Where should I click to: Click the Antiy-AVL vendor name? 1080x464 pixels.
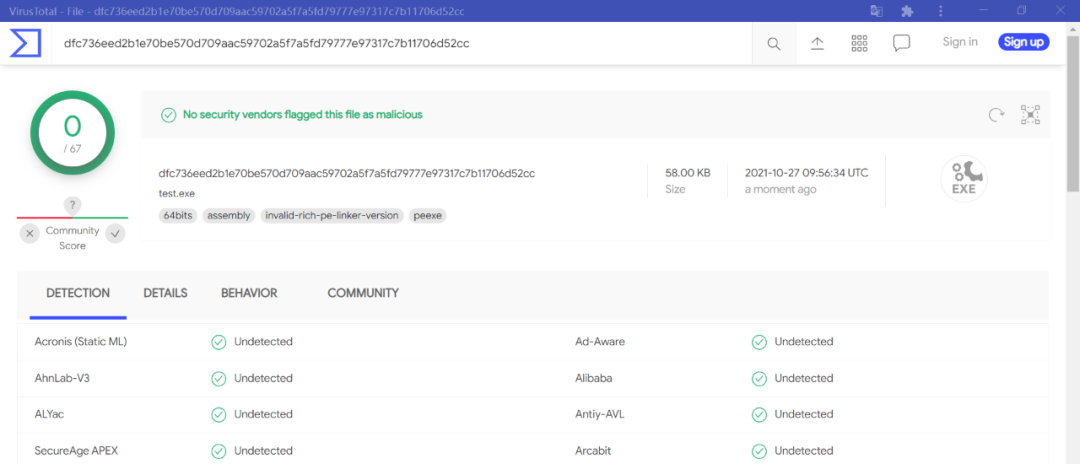click(600, 414)
